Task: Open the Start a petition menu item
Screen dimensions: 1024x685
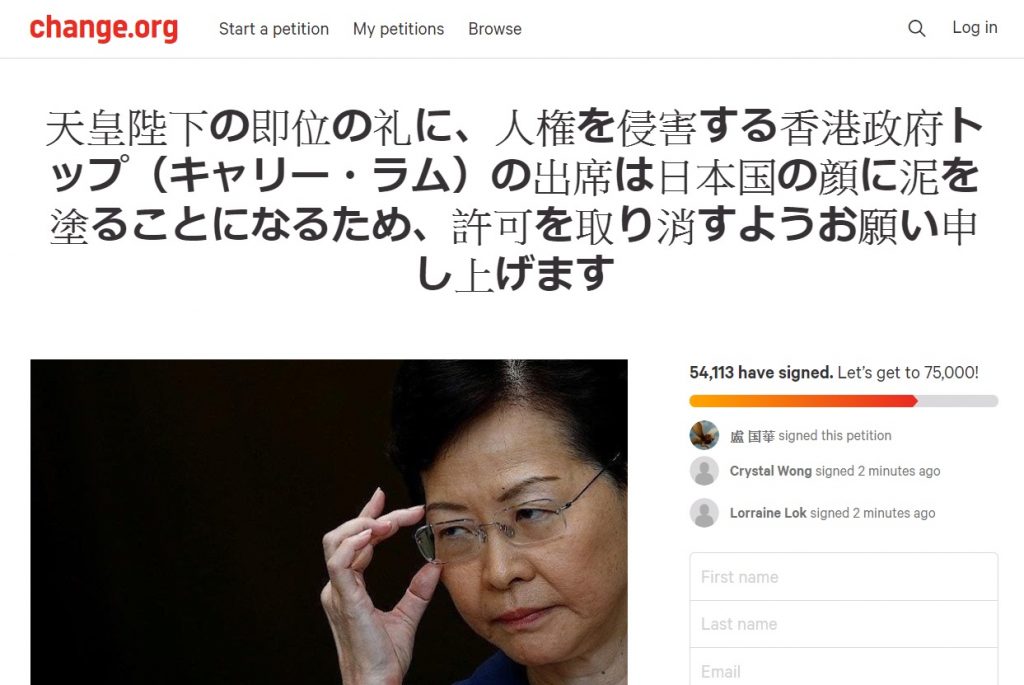Action: (274, 29)
